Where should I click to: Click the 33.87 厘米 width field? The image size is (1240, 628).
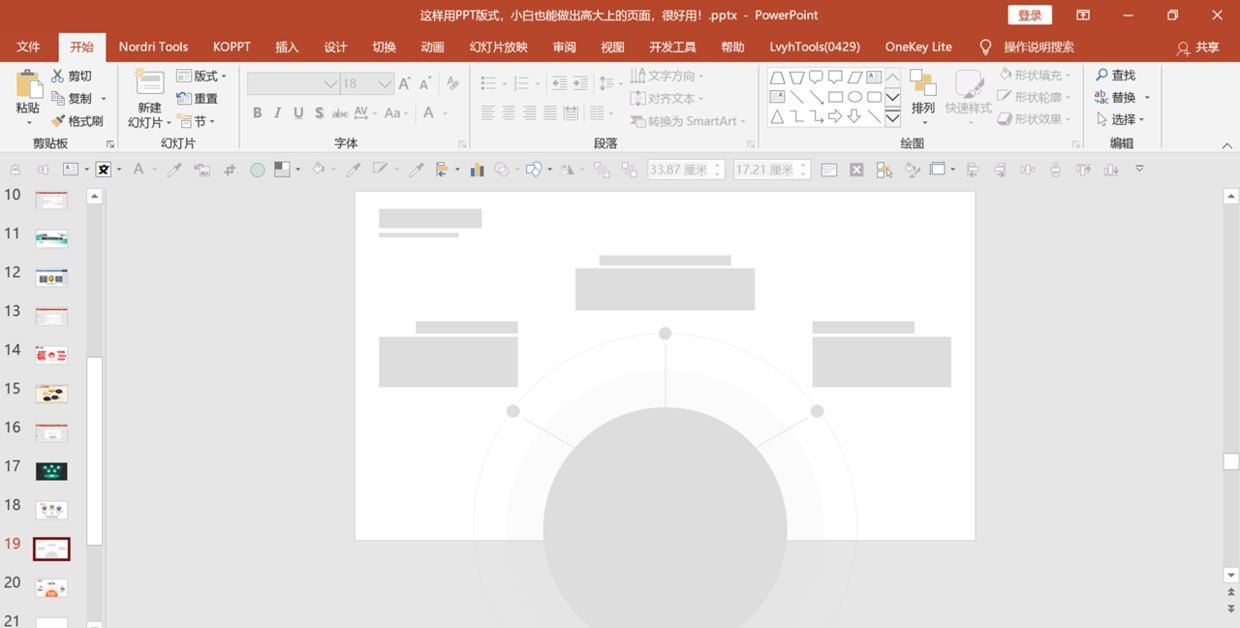tap(685, 170)
